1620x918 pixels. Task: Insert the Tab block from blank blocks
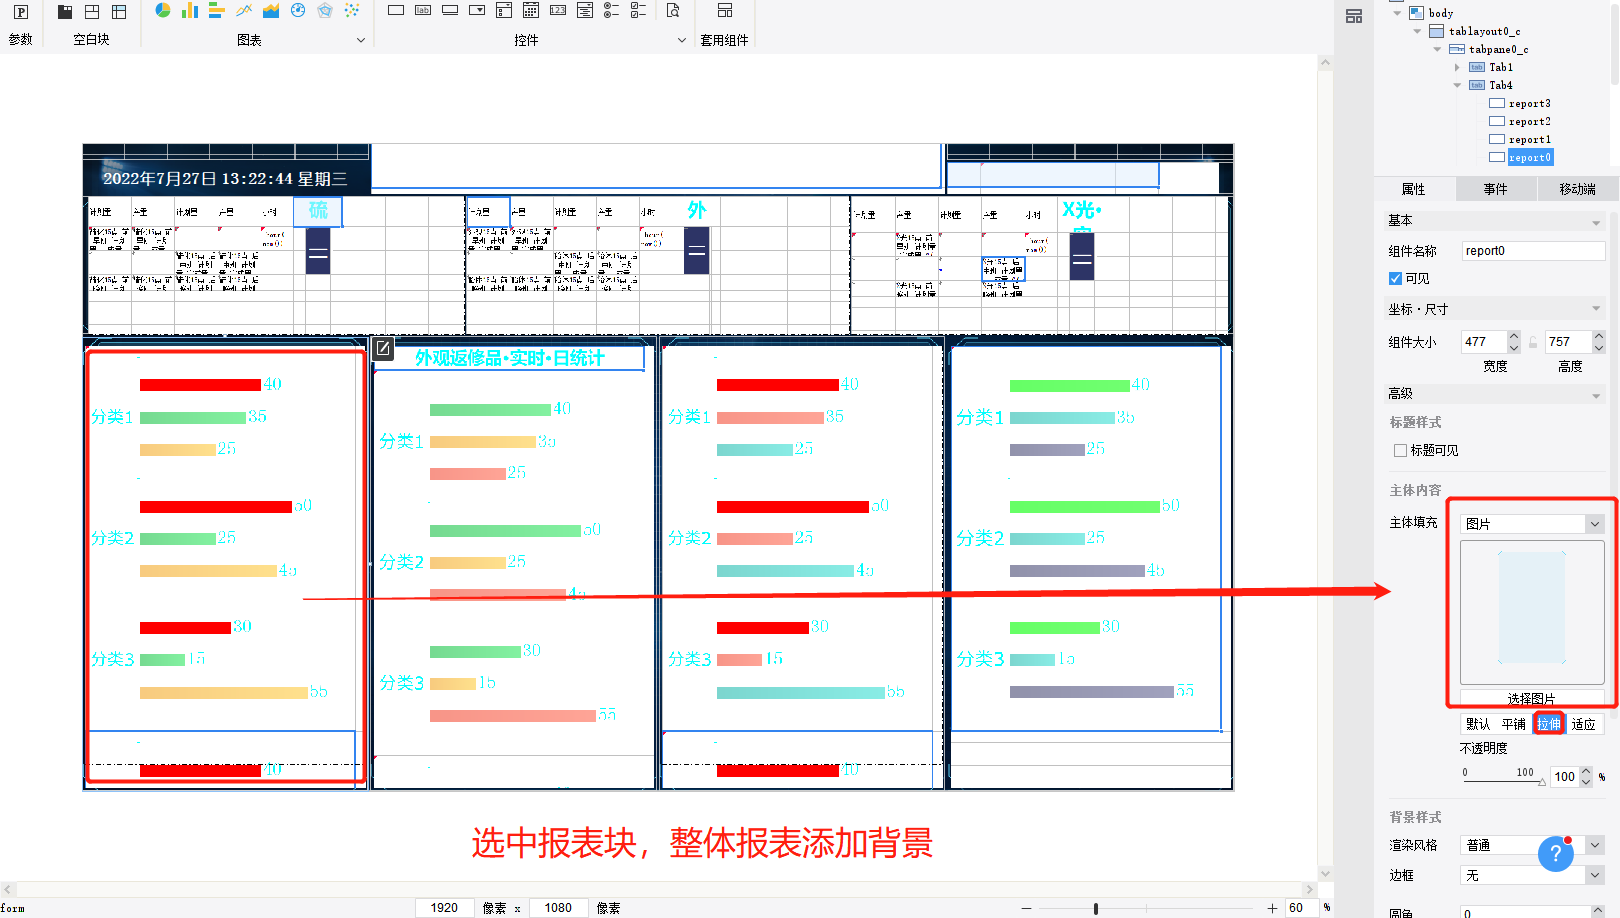65,12
